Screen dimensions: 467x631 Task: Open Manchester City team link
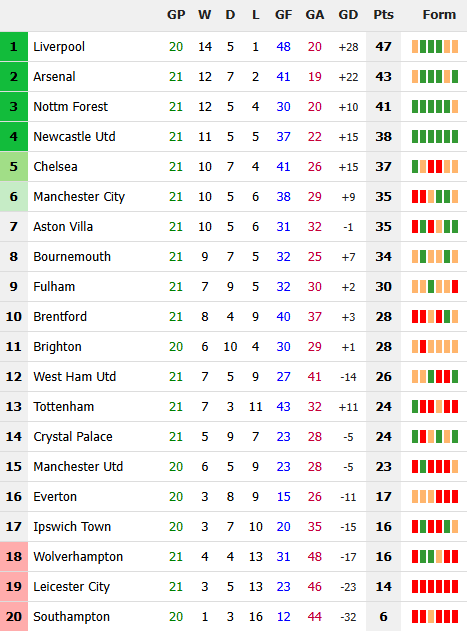79,197
